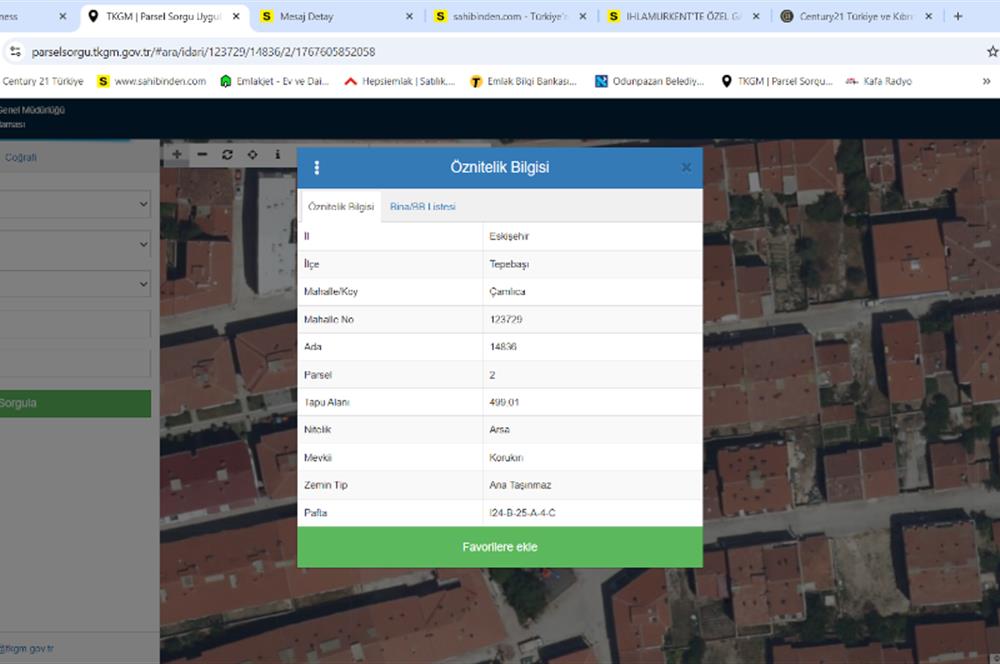Click the Favorilere ekle button
This screenshot has height=664, width=1000.
(x=499, y=547)
